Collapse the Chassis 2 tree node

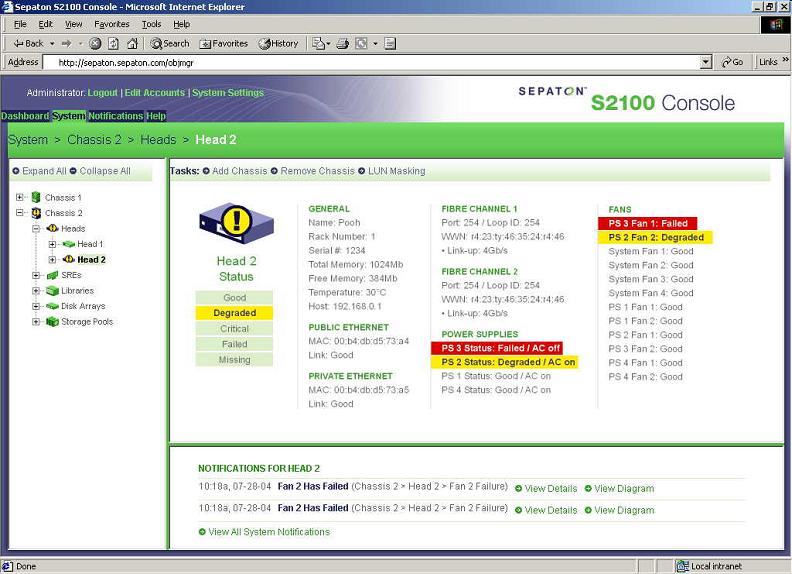tap(20, 213)
